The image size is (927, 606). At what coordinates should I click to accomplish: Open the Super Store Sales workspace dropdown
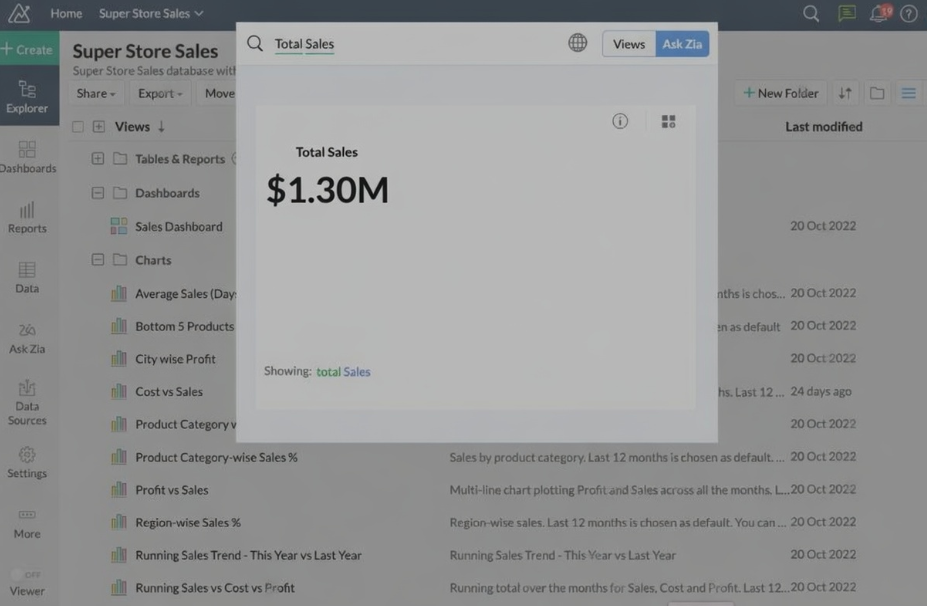tap(151, 13)
